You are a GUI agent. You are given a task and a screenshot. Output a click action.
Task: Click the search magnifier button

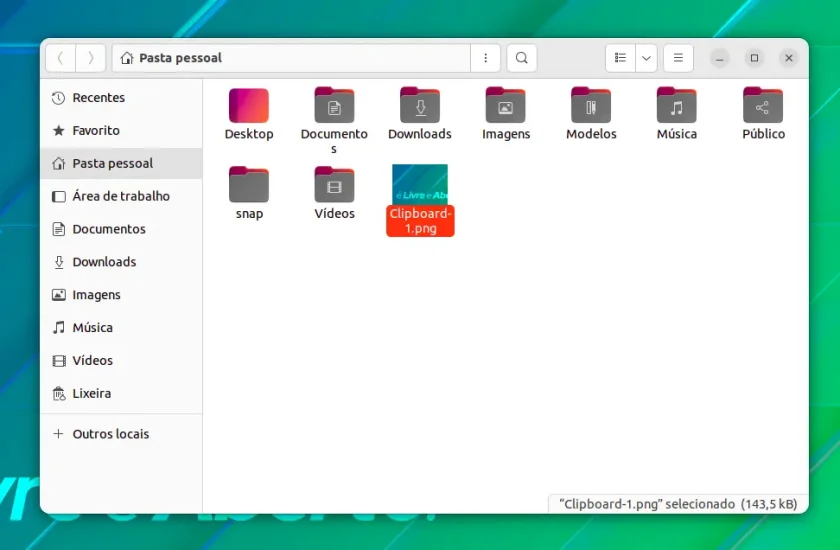522,58
